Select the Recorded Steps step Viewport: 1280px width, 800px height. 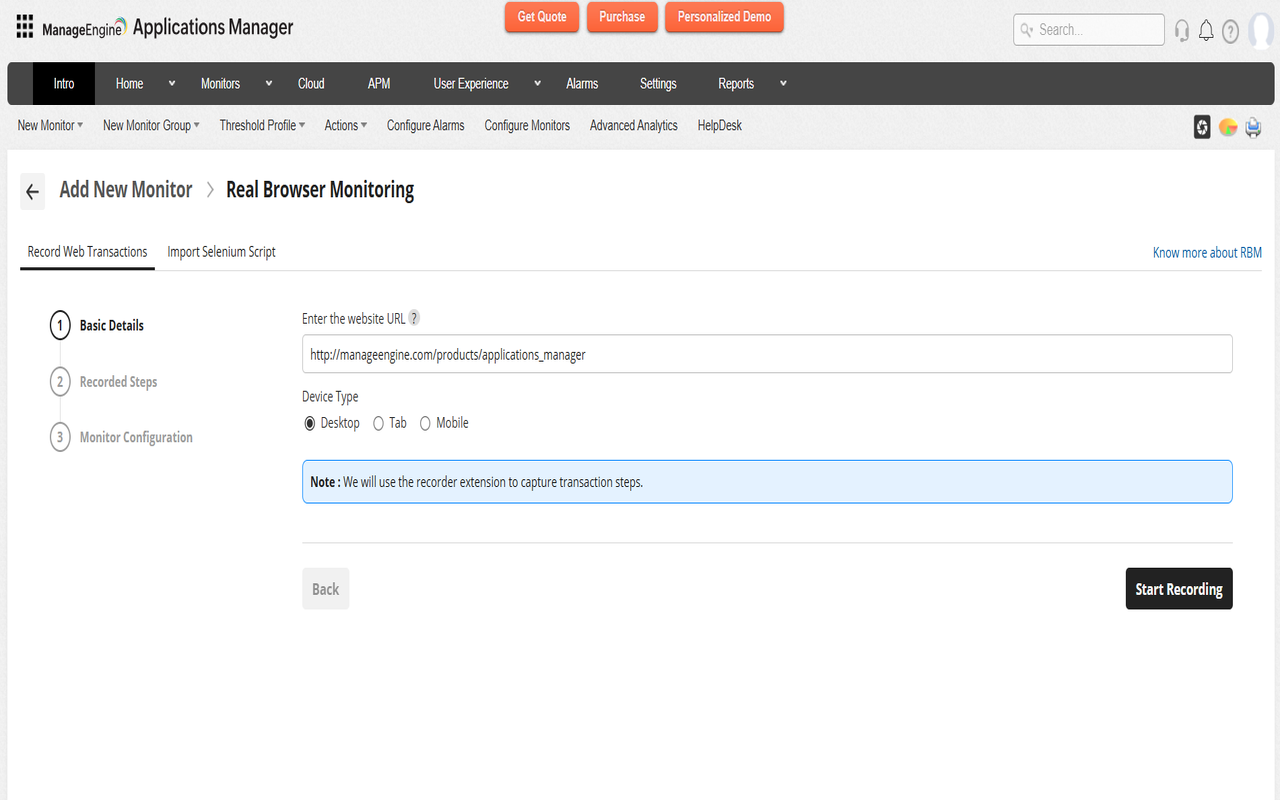(103, 382)
